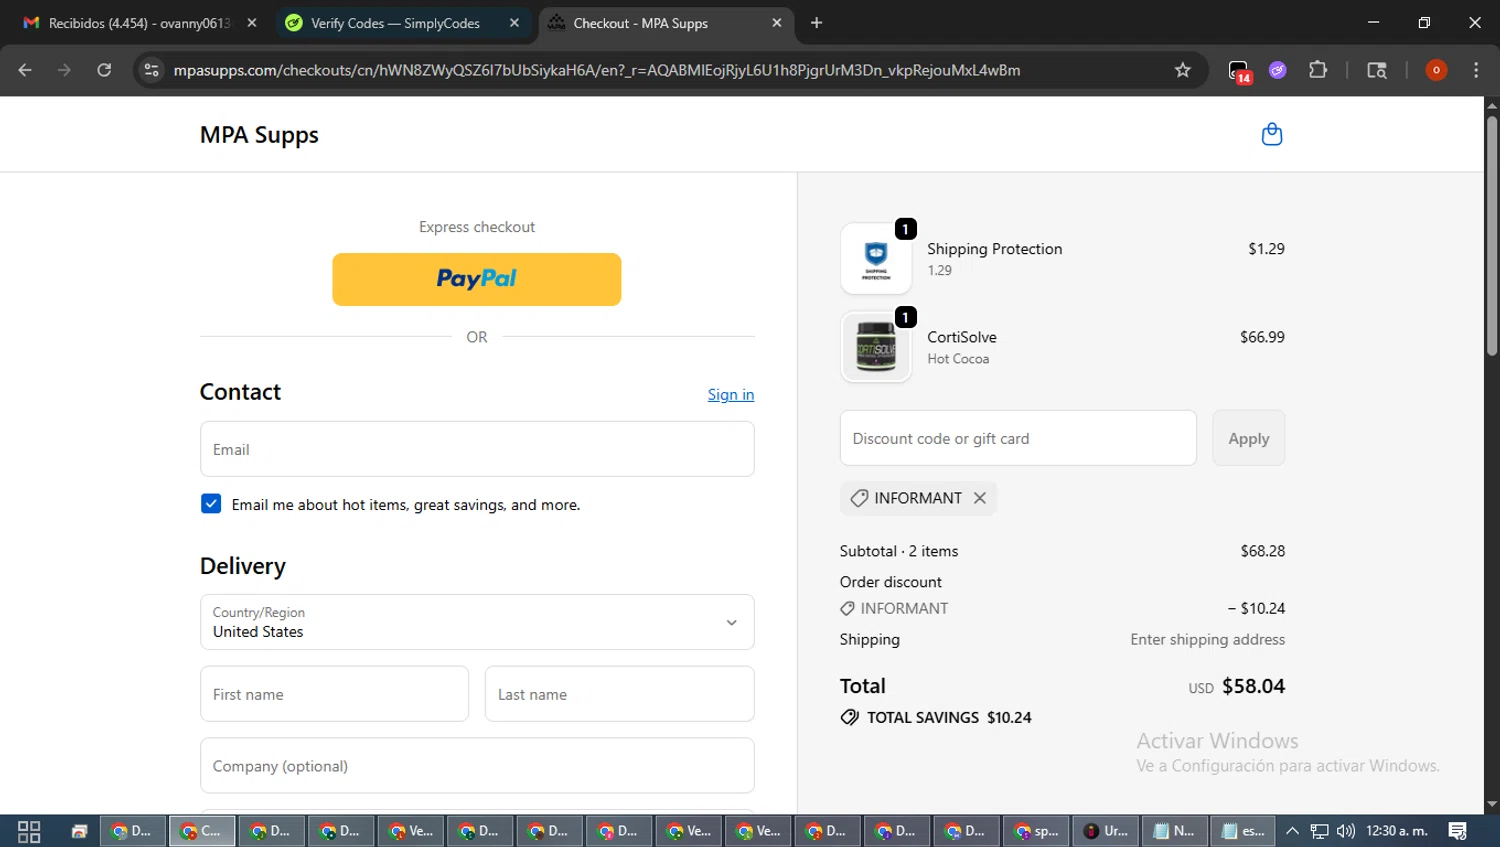1500x847 pixels.
Task: Open the 'N...' notepad taskbar item
Action: 1175,831
